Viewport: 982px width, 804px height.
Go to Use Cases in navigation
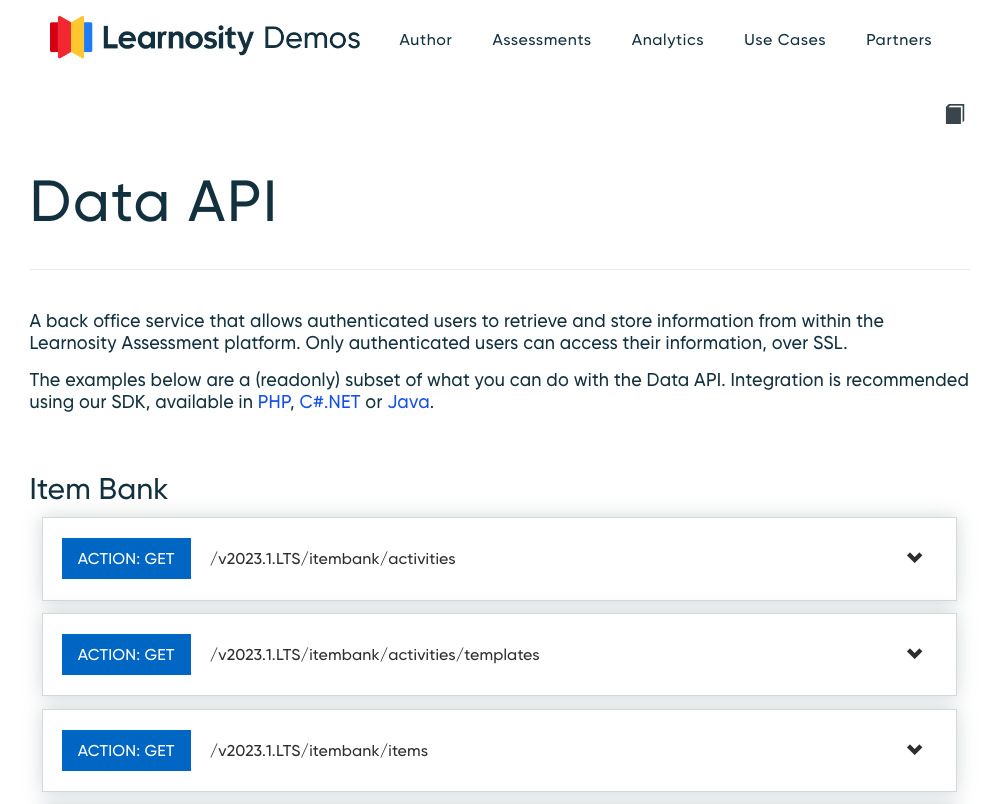point(784,40)
